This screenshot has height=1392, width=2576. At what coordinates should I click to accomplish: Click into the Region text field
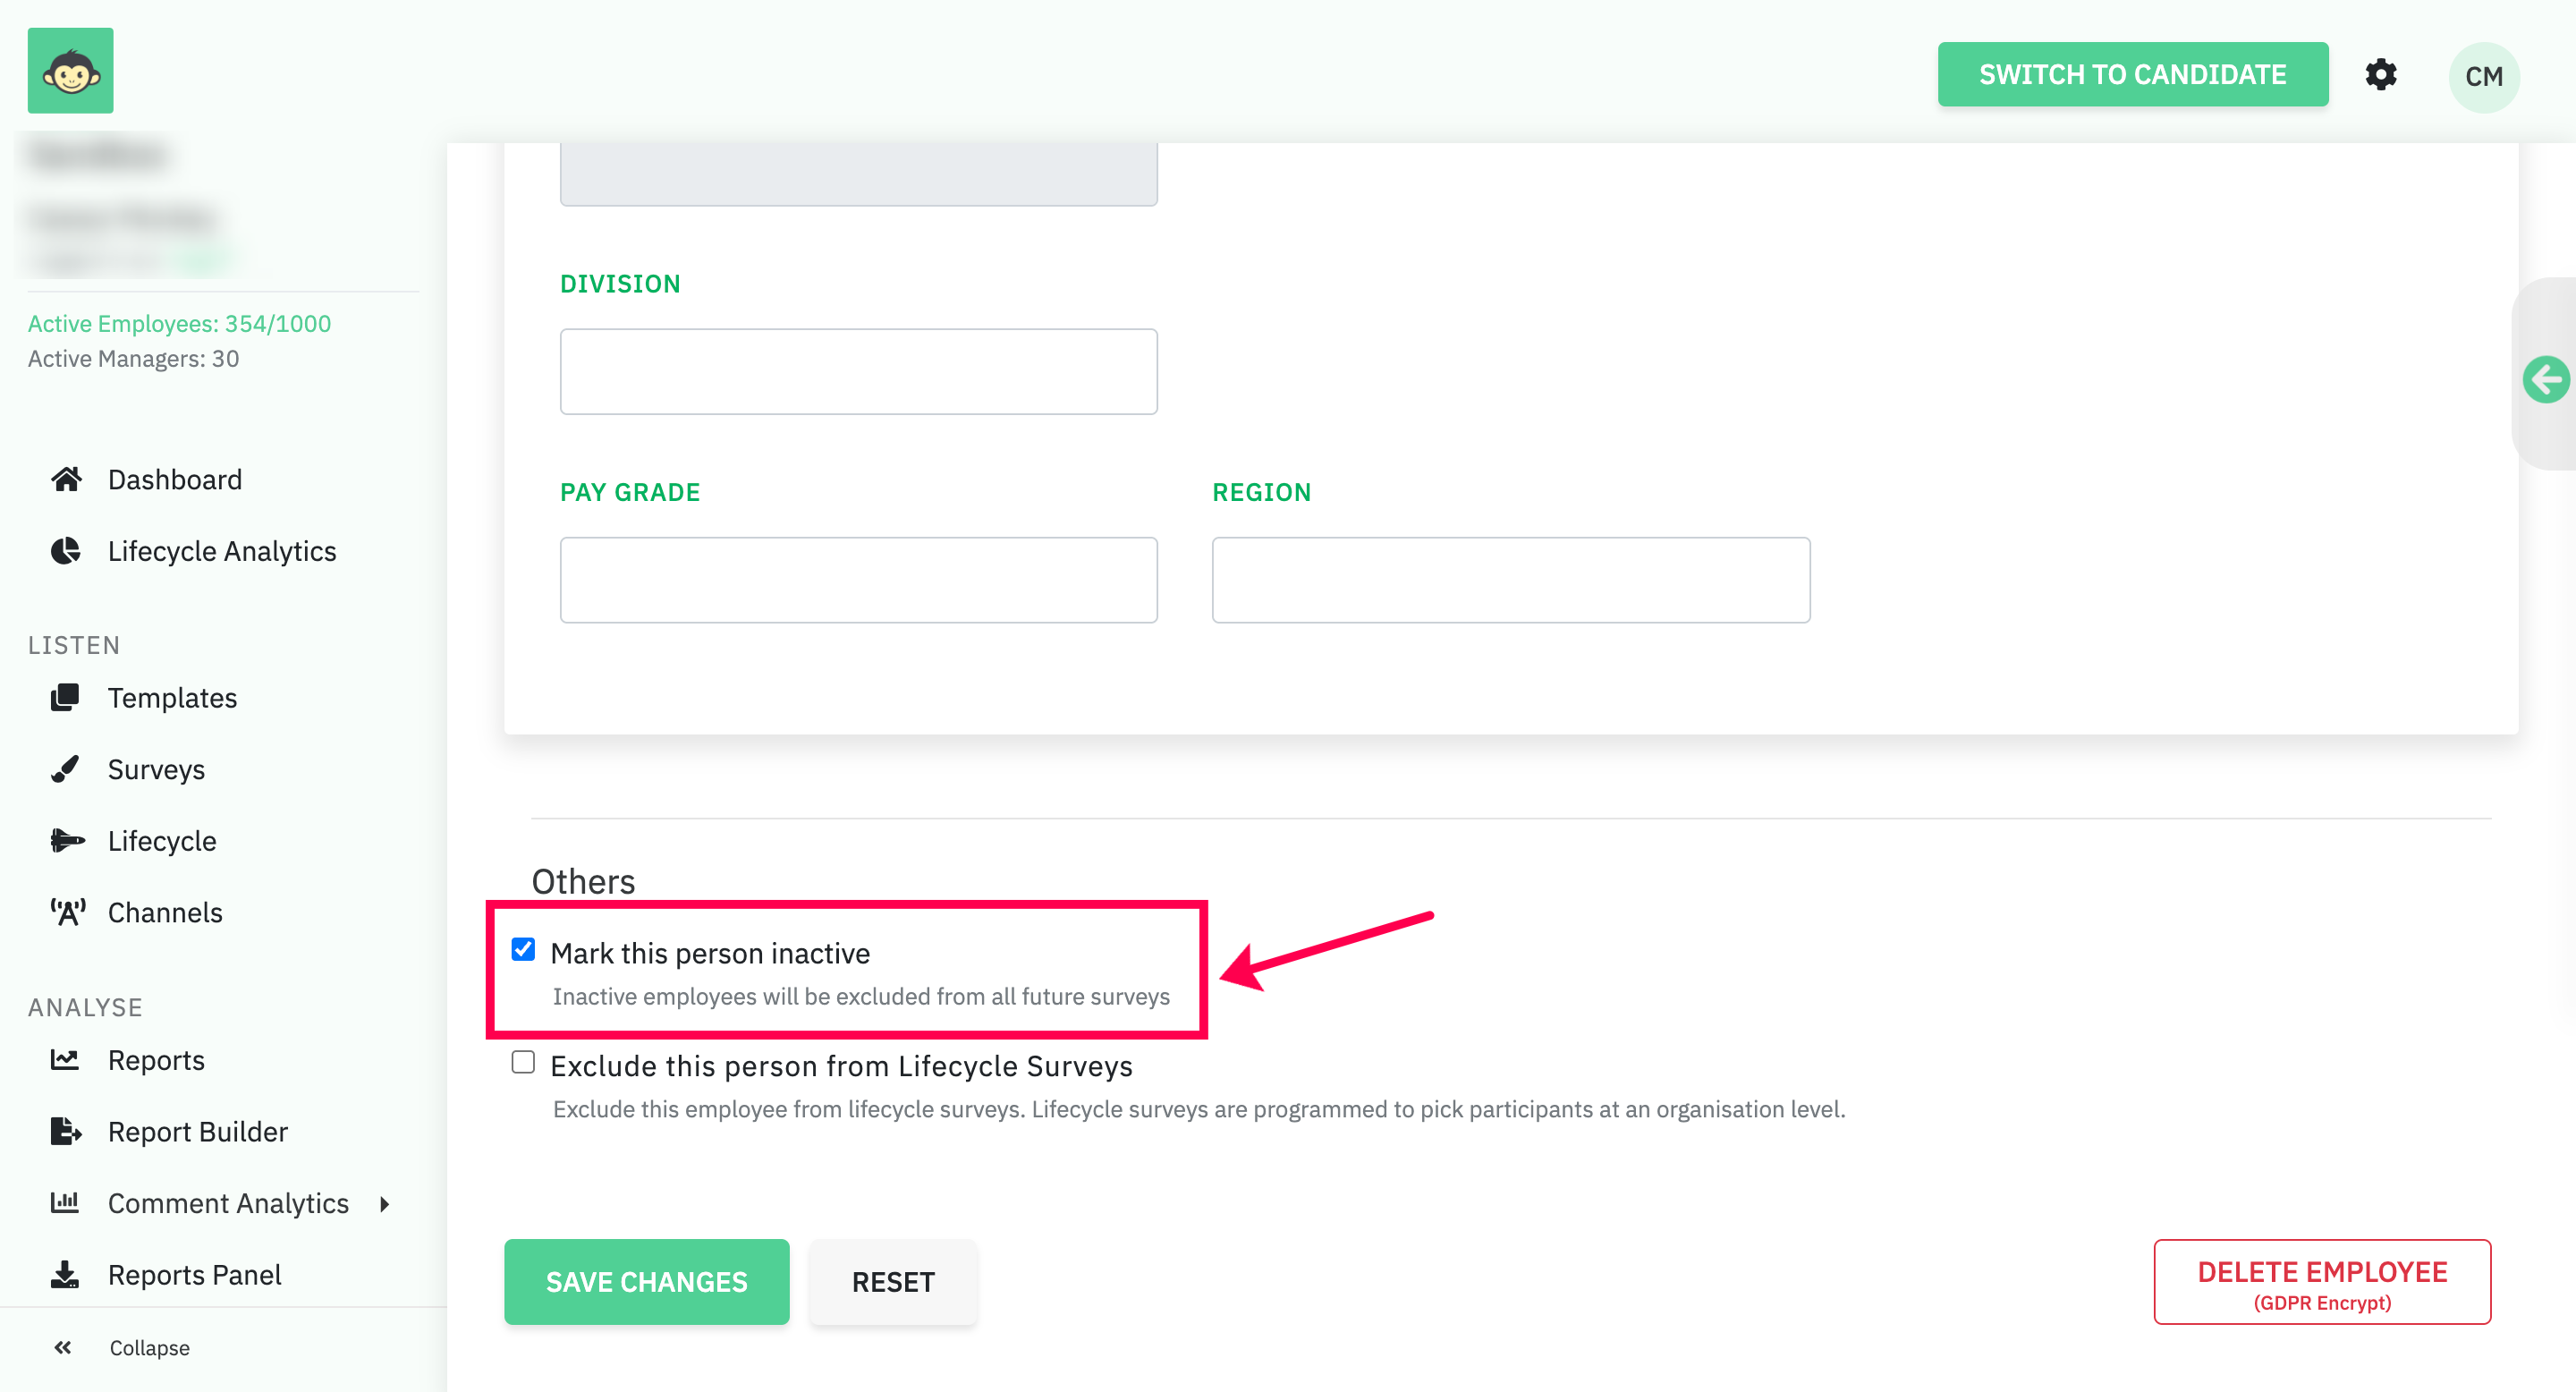1510,580
